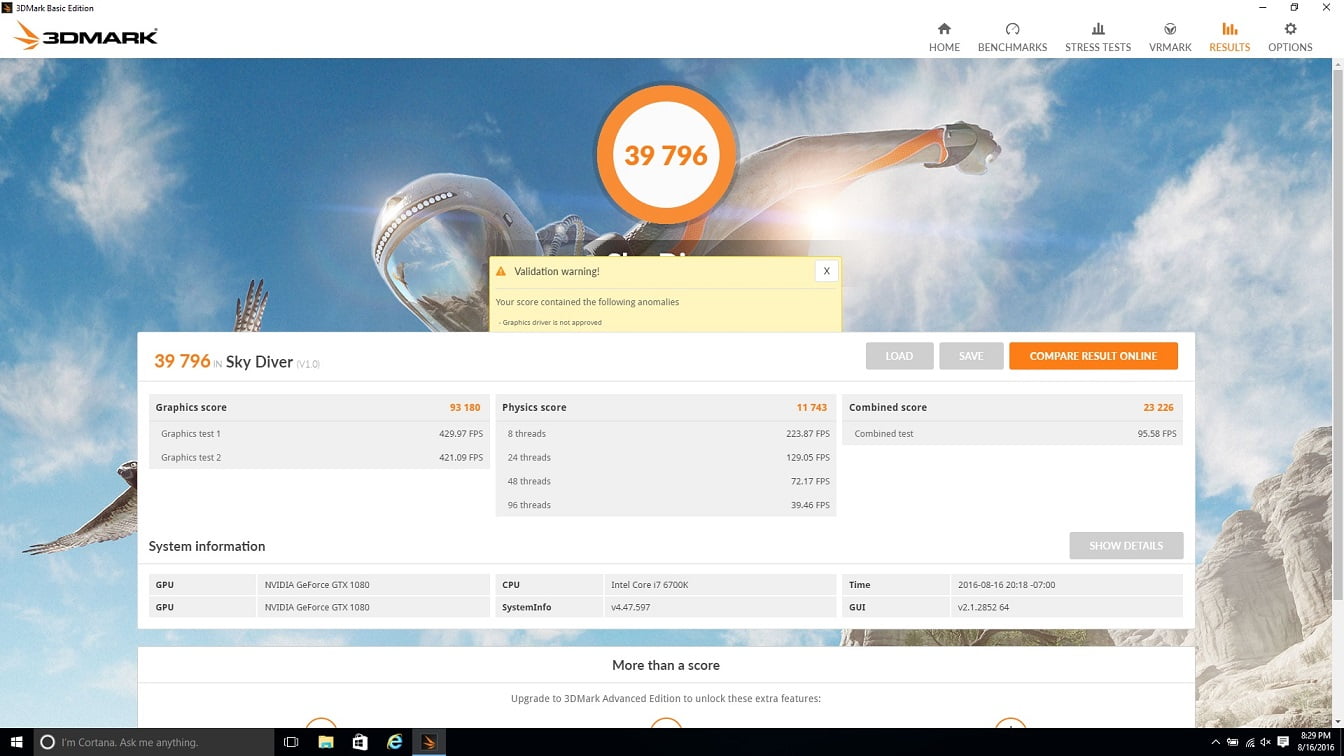Image resolution: width=1344 pixels, height=756 pixels.
Task: Open the Benchmarks gauge icon
Action: pos(1012,29)
